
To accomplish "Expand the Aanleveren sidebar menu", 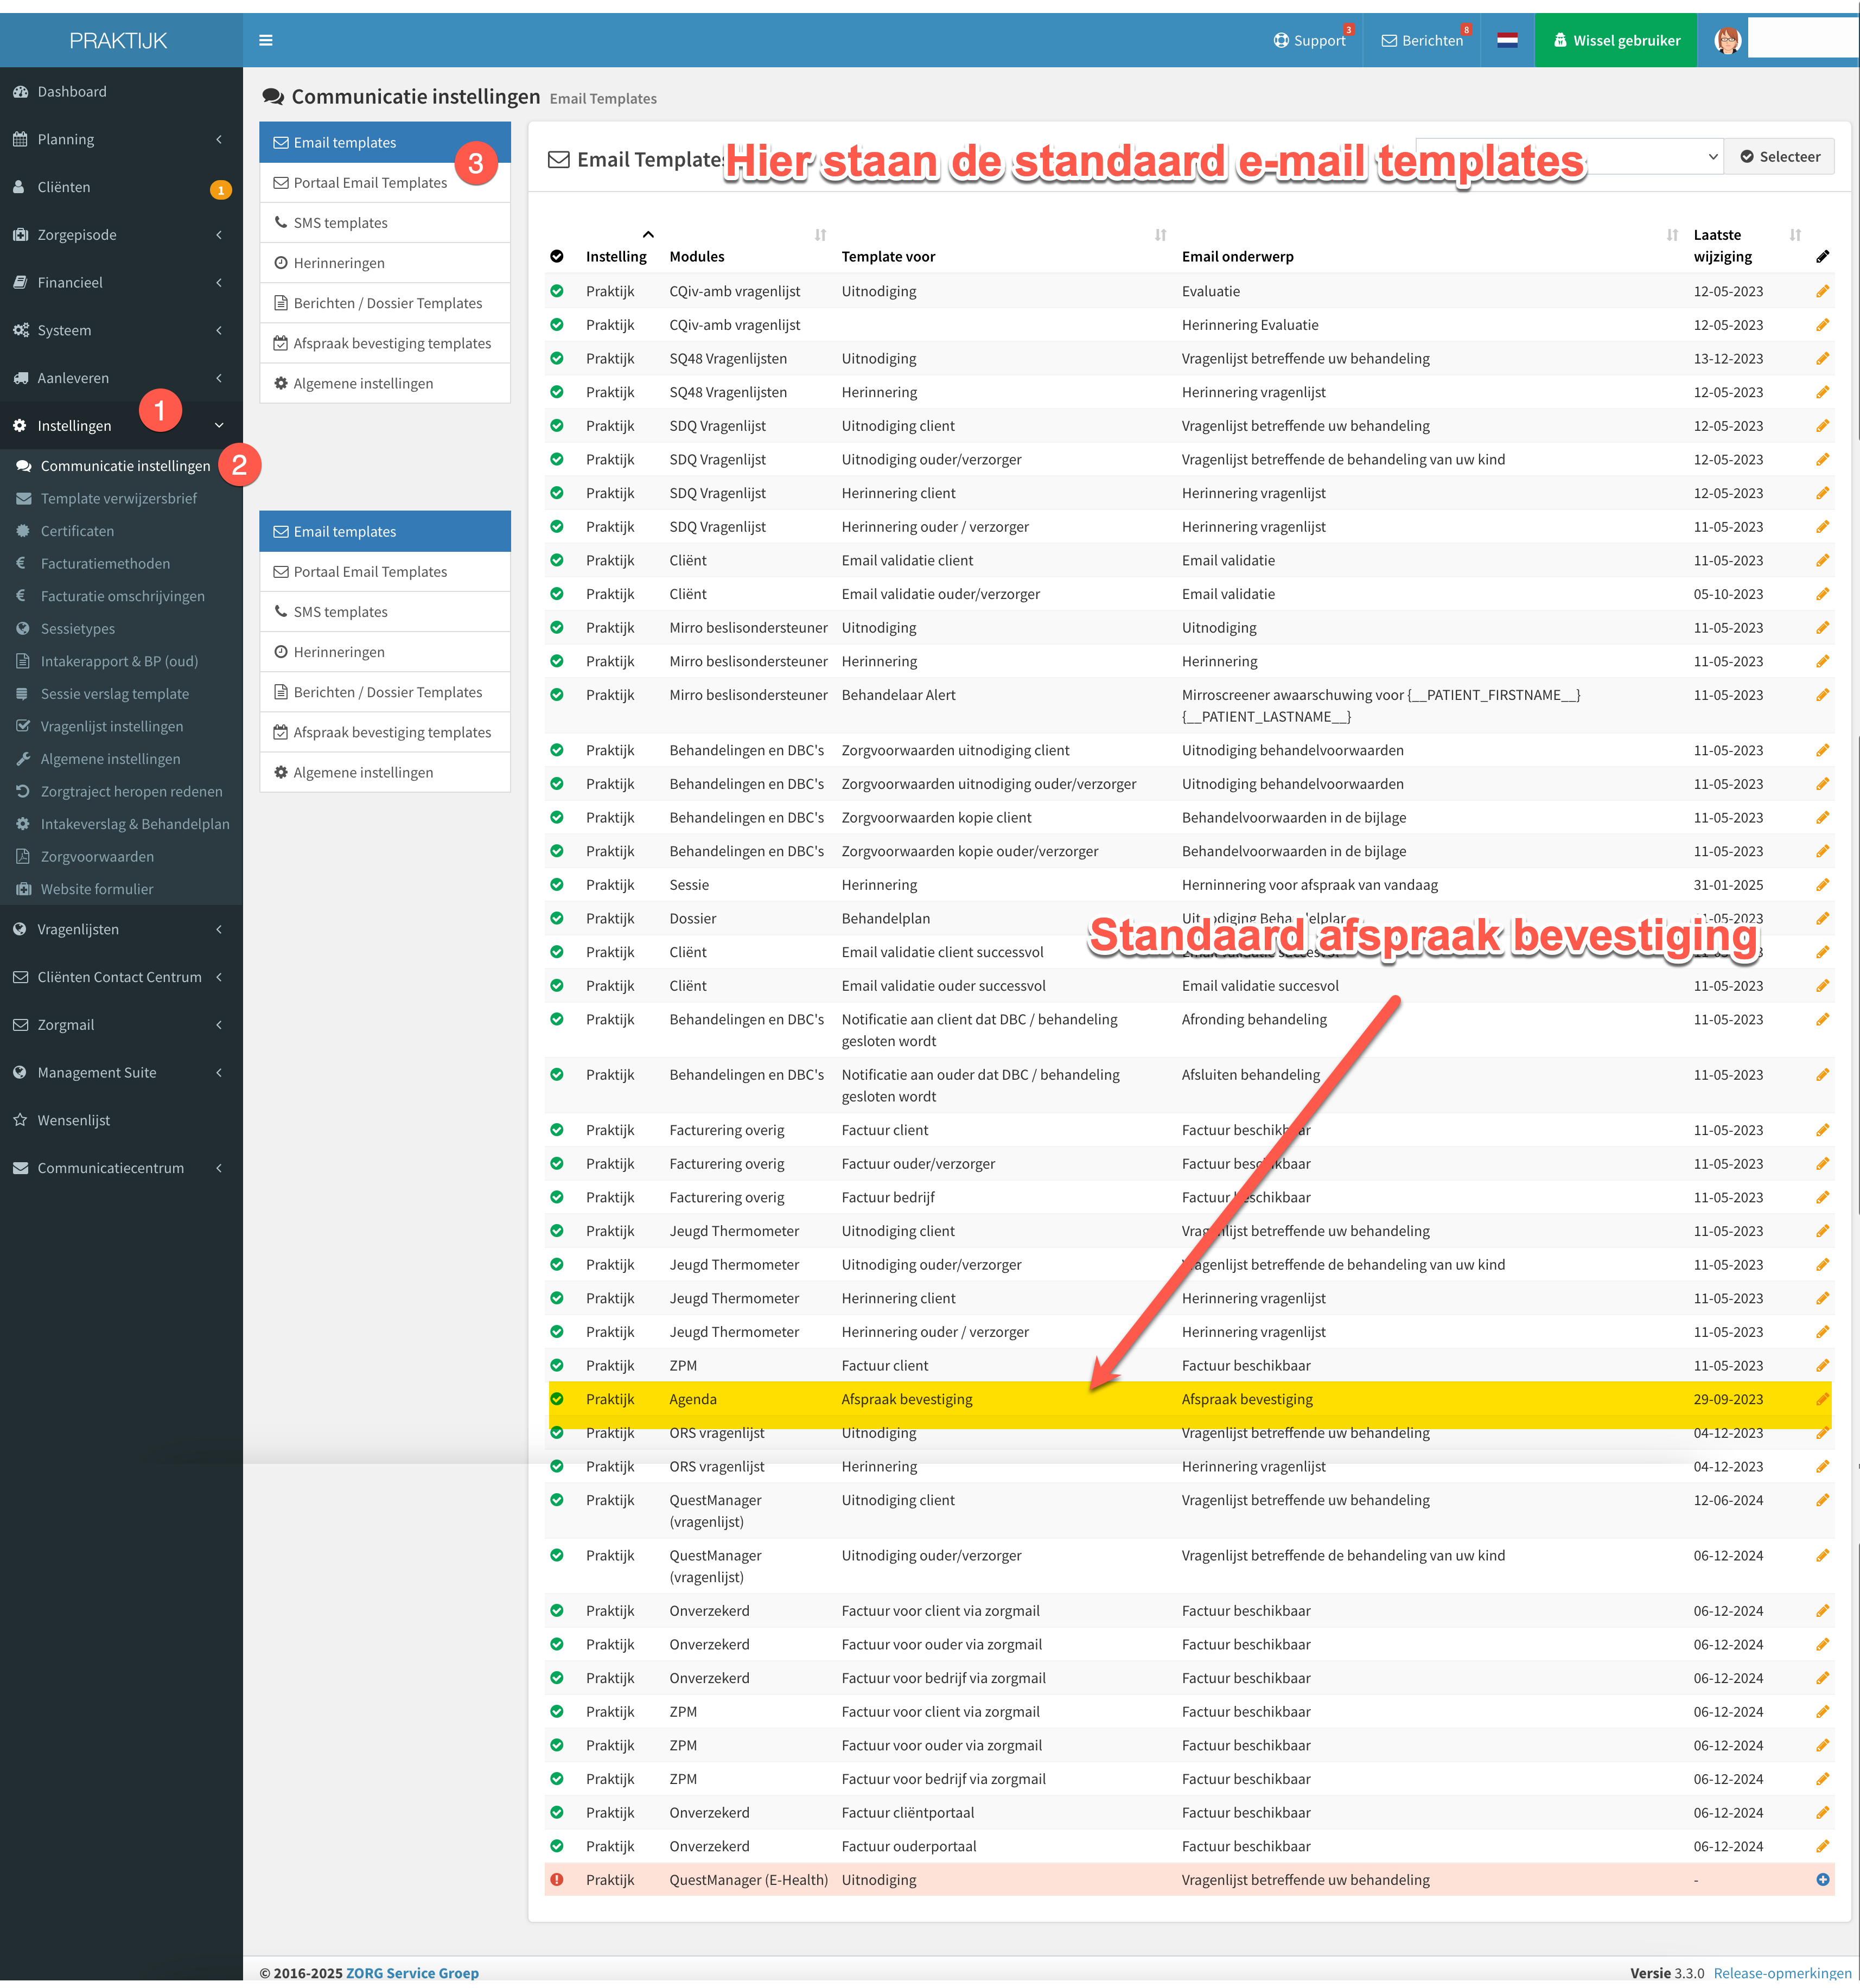I will (121, 378).
